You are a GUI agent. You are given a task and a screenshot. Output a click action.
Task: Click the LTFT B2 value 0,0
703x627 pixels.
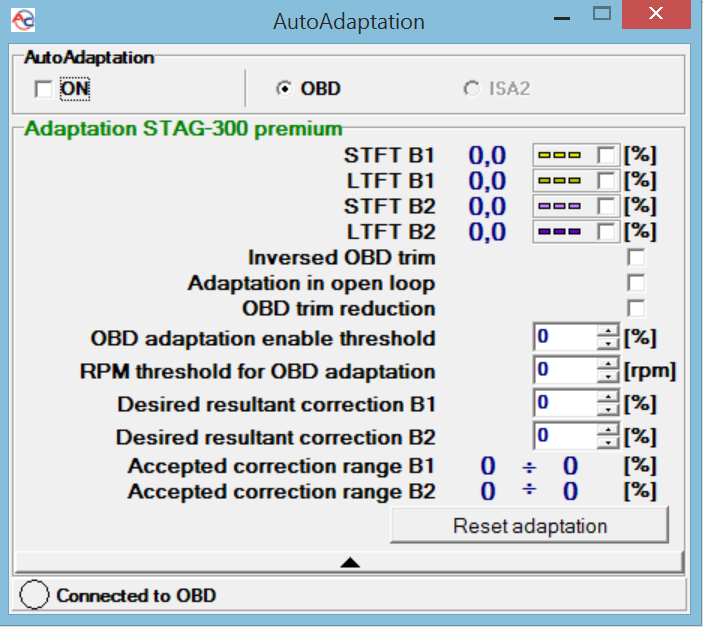point(487,232)
